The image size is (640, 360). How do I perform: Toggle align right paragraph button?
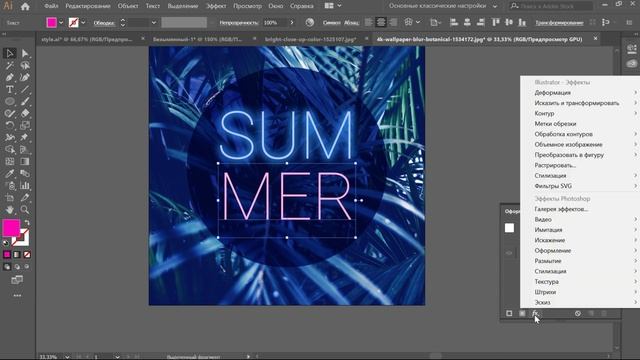pos(393,22)
